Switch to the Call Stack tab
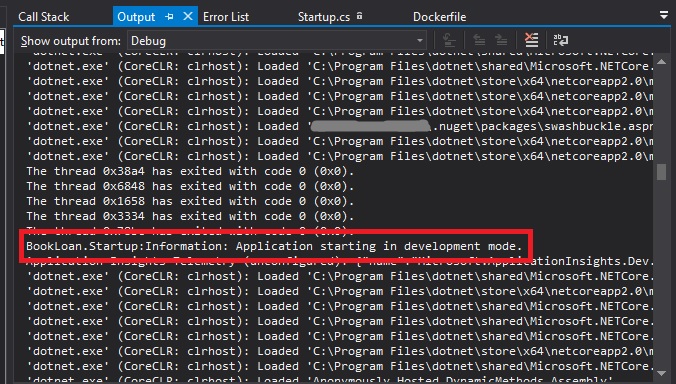Image resolution: width=676 pixels, height=384 pixels. 44,17
